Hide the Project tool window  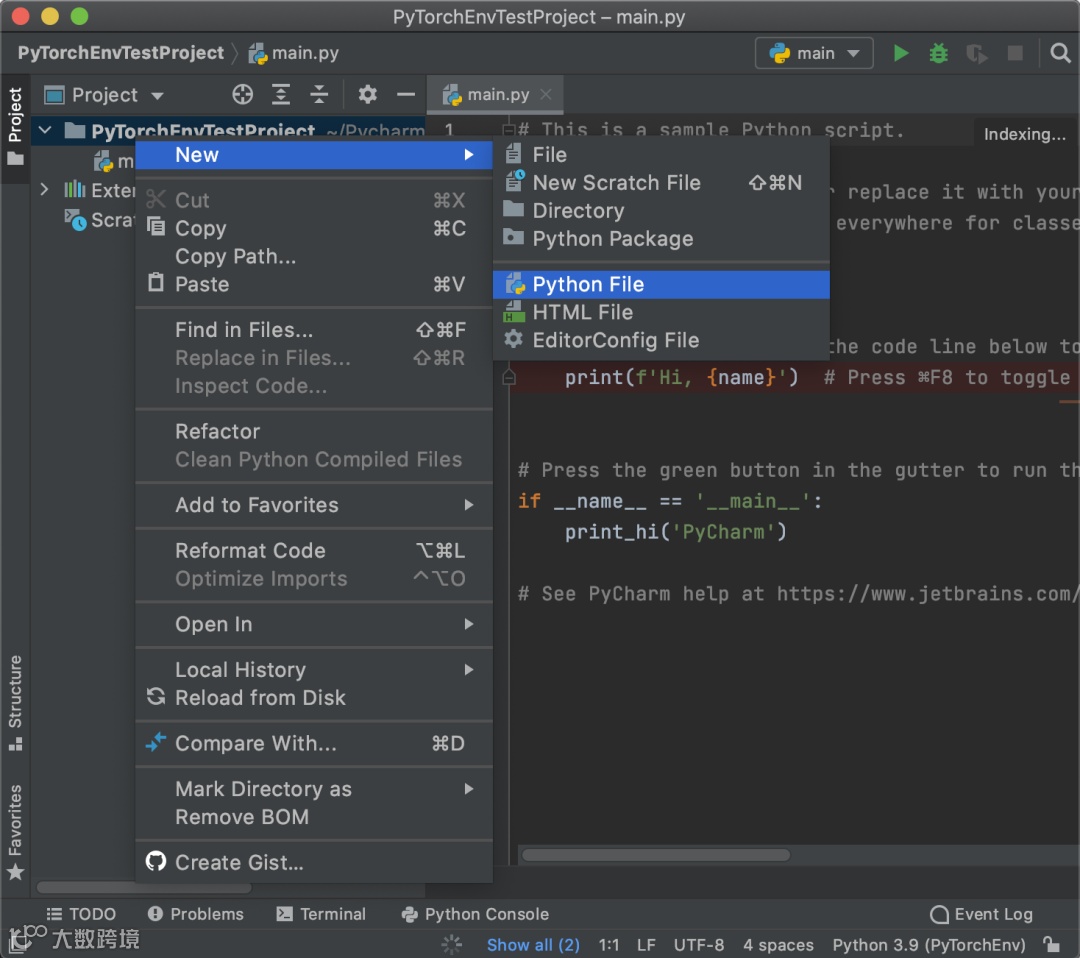click(x=406, y=95)
